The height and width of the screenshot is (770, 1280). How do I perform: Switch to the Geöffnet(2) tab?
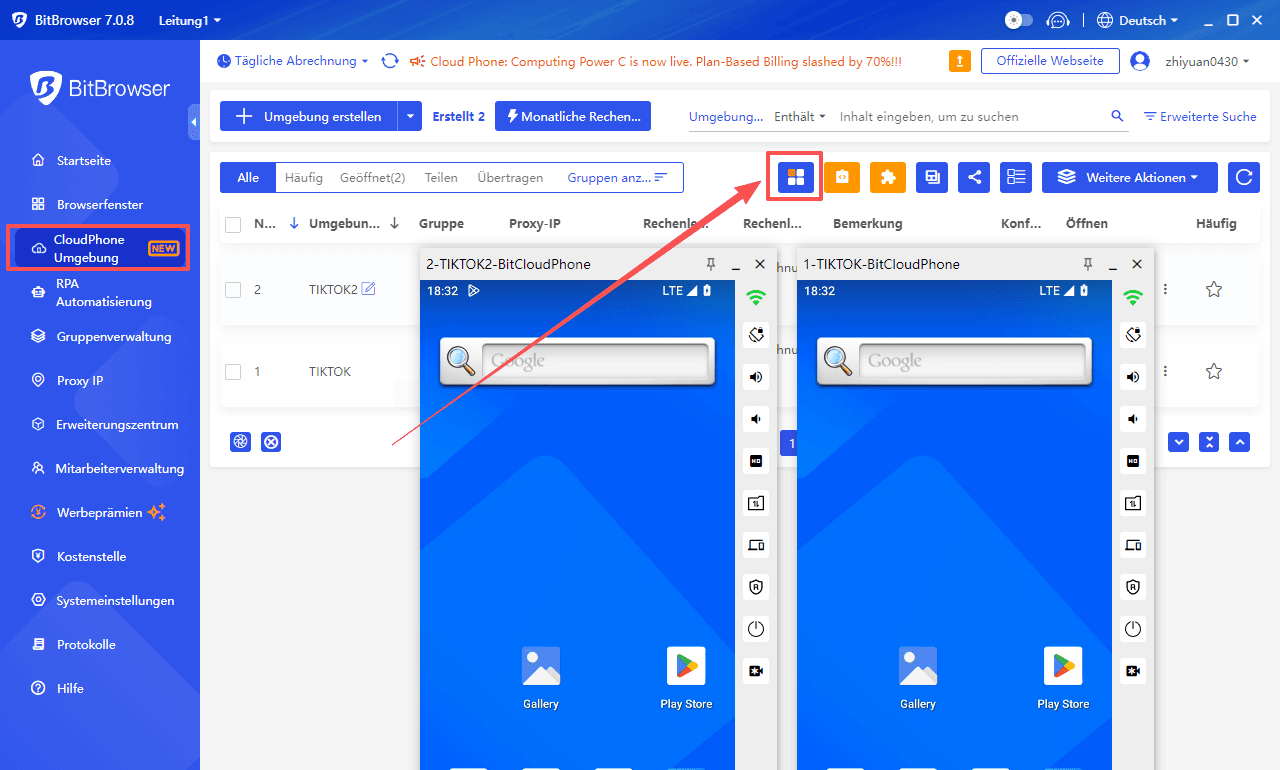click(372, 178)
